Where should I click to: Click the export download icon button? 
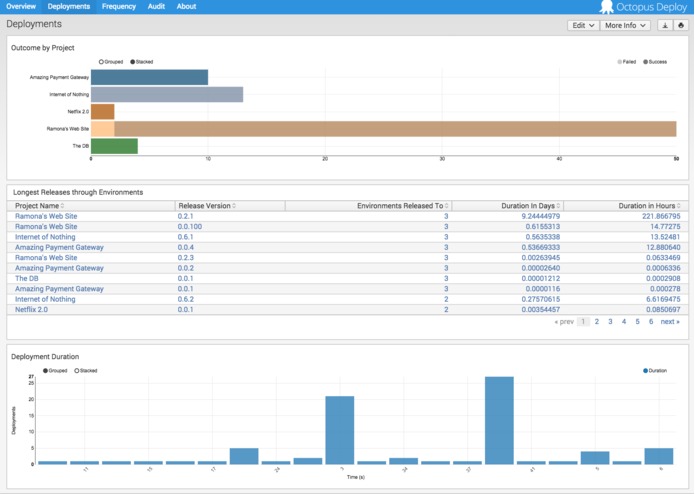tap(665, 25)
